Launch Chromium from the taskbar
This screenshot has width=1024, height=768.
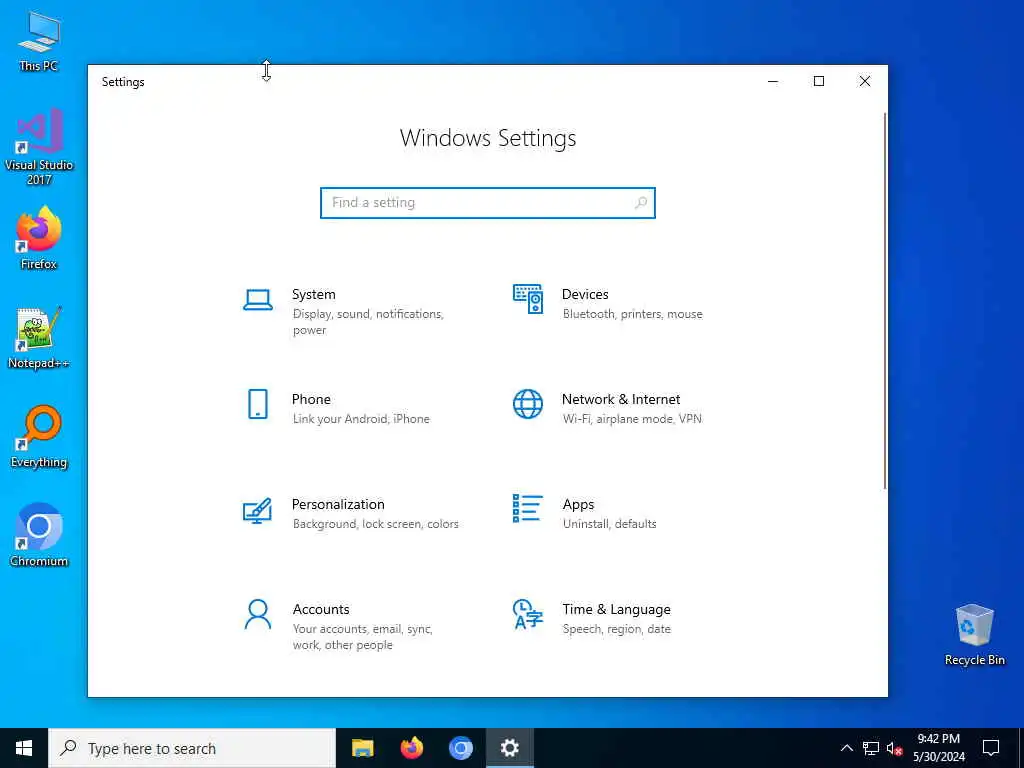460,748
